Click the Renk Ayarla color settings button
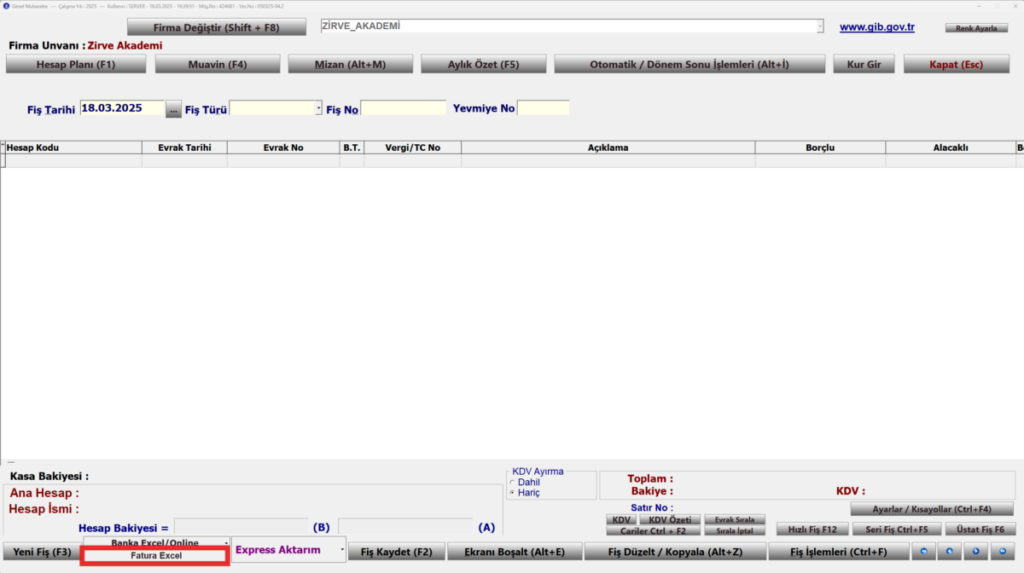 click(x=976, y=28)
